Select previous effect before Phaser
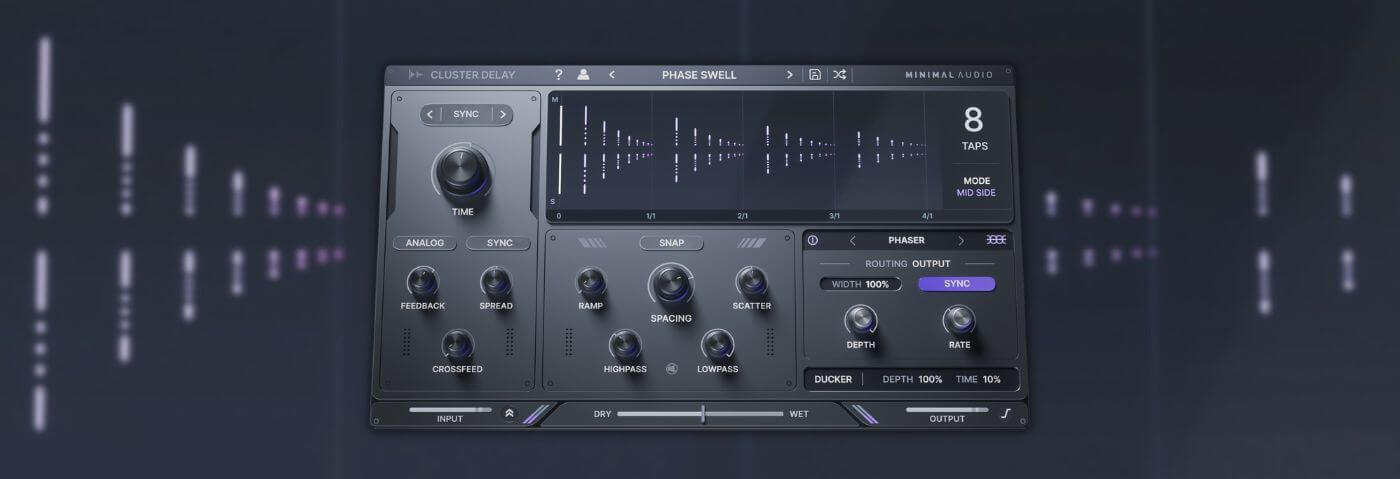The image size is (1400, 479). pos(853,240)
